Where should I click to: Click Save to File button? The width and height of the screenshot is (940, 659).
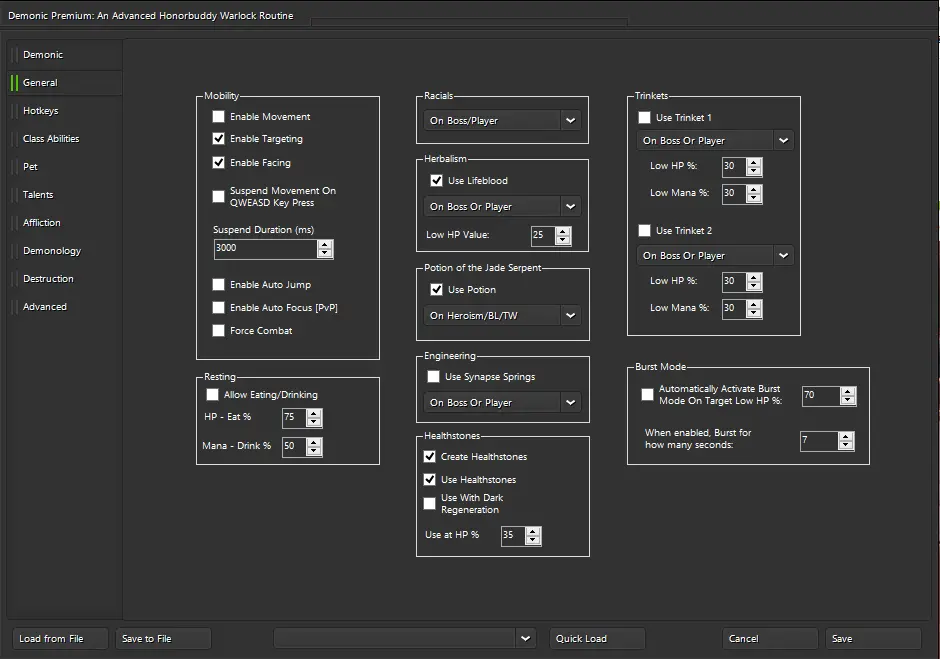tap(163, 639)
